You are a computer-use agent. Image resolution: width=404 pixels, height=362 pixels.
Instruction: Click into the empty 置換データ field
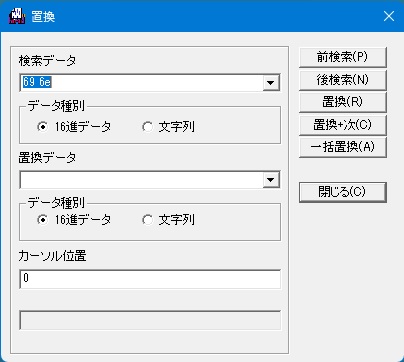(142, 180)
